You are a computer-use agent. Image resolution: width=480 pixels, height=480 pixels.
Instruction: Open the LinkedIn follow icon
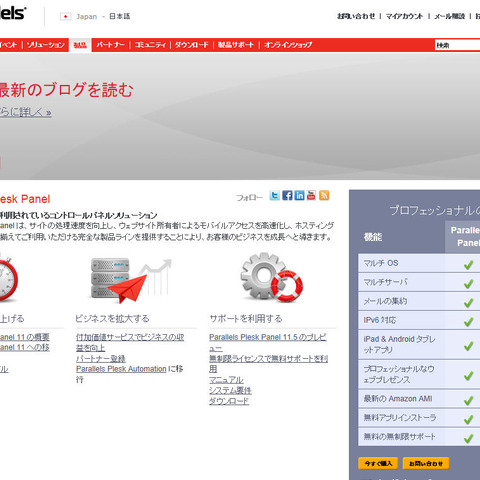[299, 195]
